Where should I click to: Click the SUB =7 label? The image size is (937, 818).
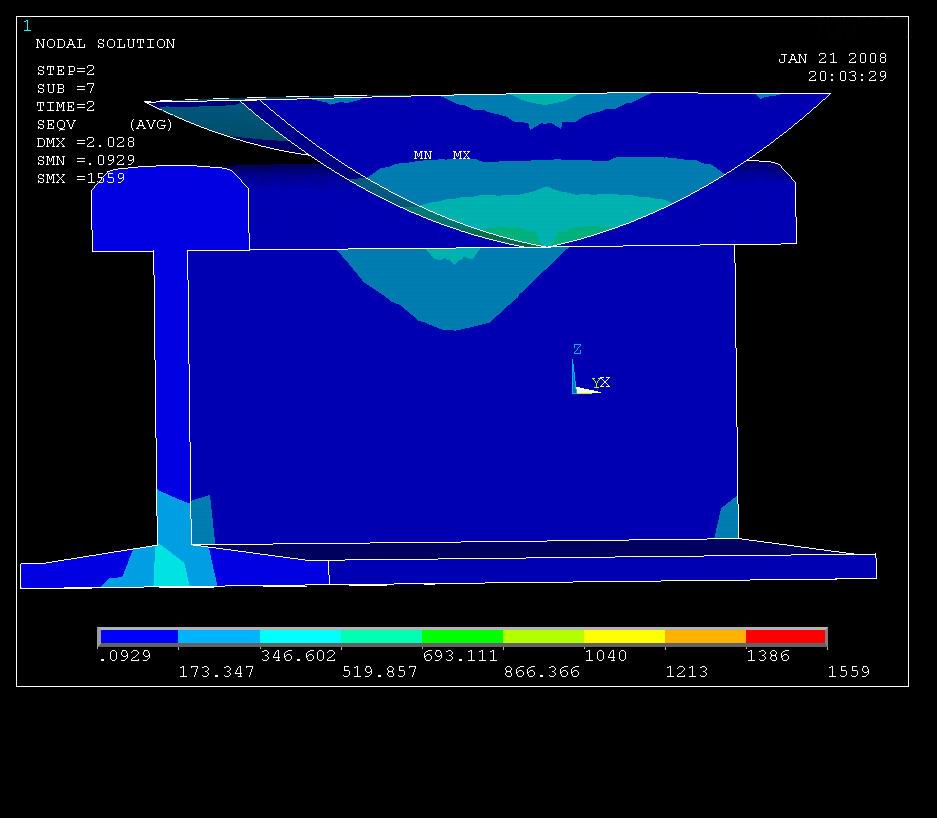coord(66,88)
